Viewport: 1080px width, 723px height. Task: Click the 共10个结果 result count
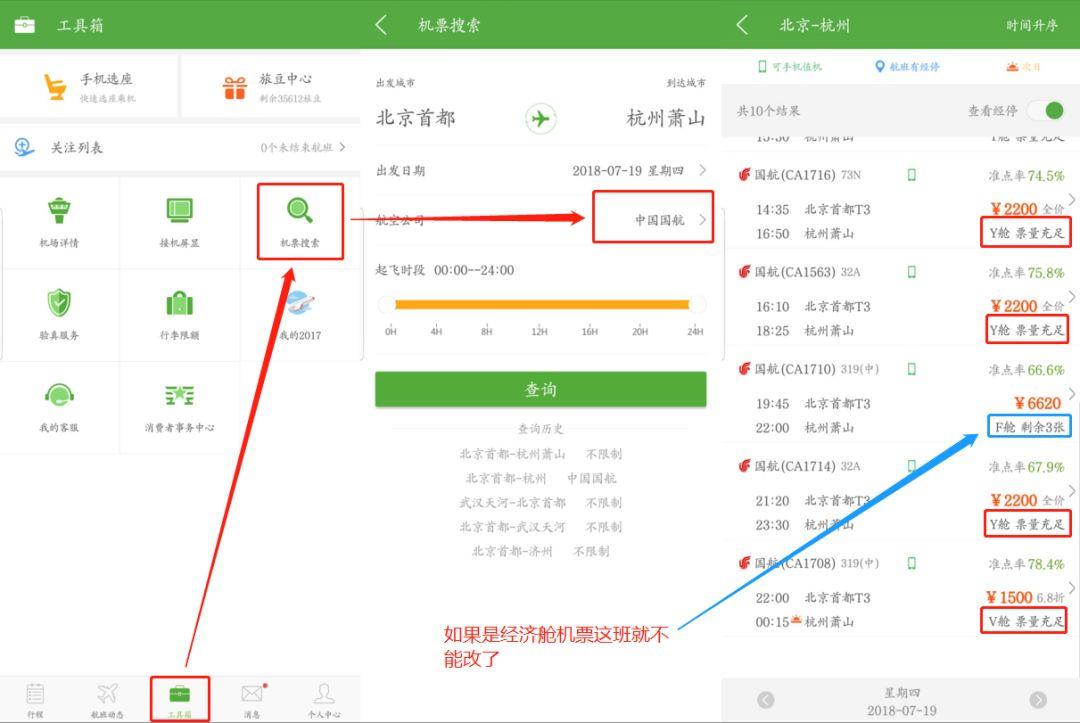tap(768, 111)
